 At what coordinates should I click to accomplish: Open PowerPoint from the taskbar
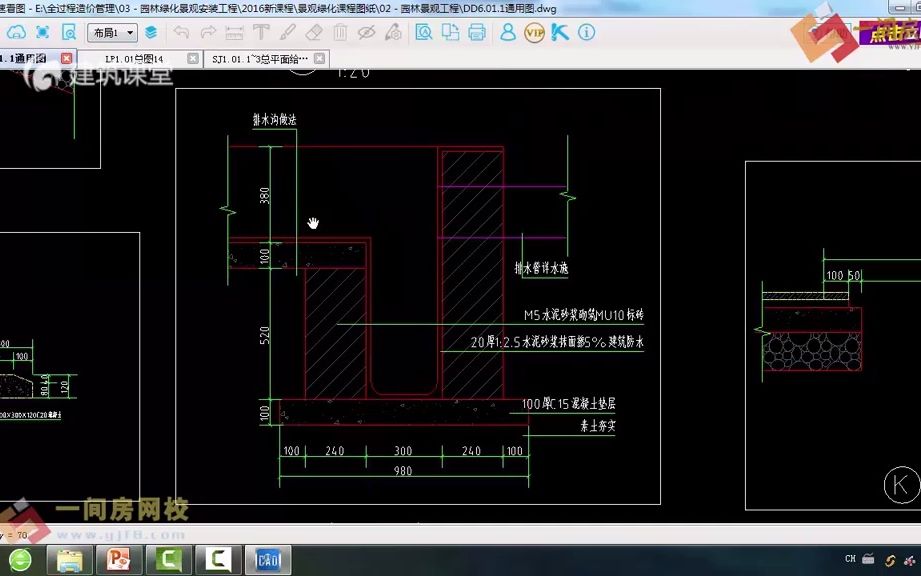(119, 559)
